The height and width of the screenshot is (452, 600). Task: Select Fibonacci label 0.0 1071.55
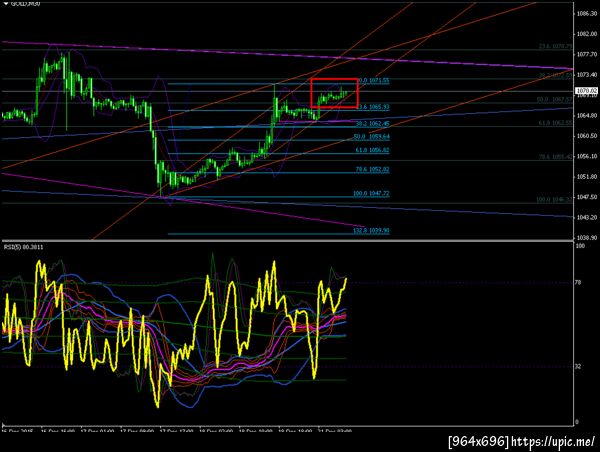(374, 80)
